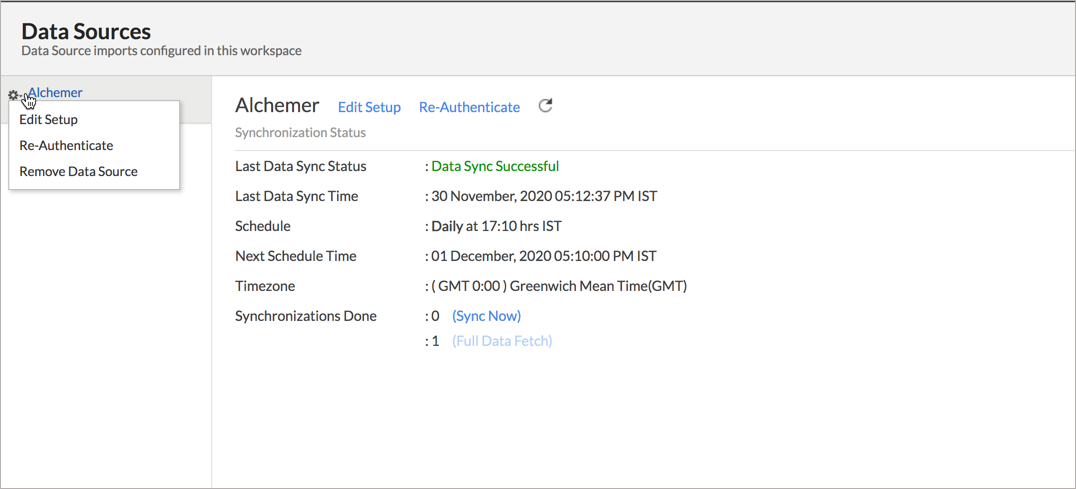Screen dimensions: 1076x489
Task: Click the Timezone label
Action: coord(265,287)
